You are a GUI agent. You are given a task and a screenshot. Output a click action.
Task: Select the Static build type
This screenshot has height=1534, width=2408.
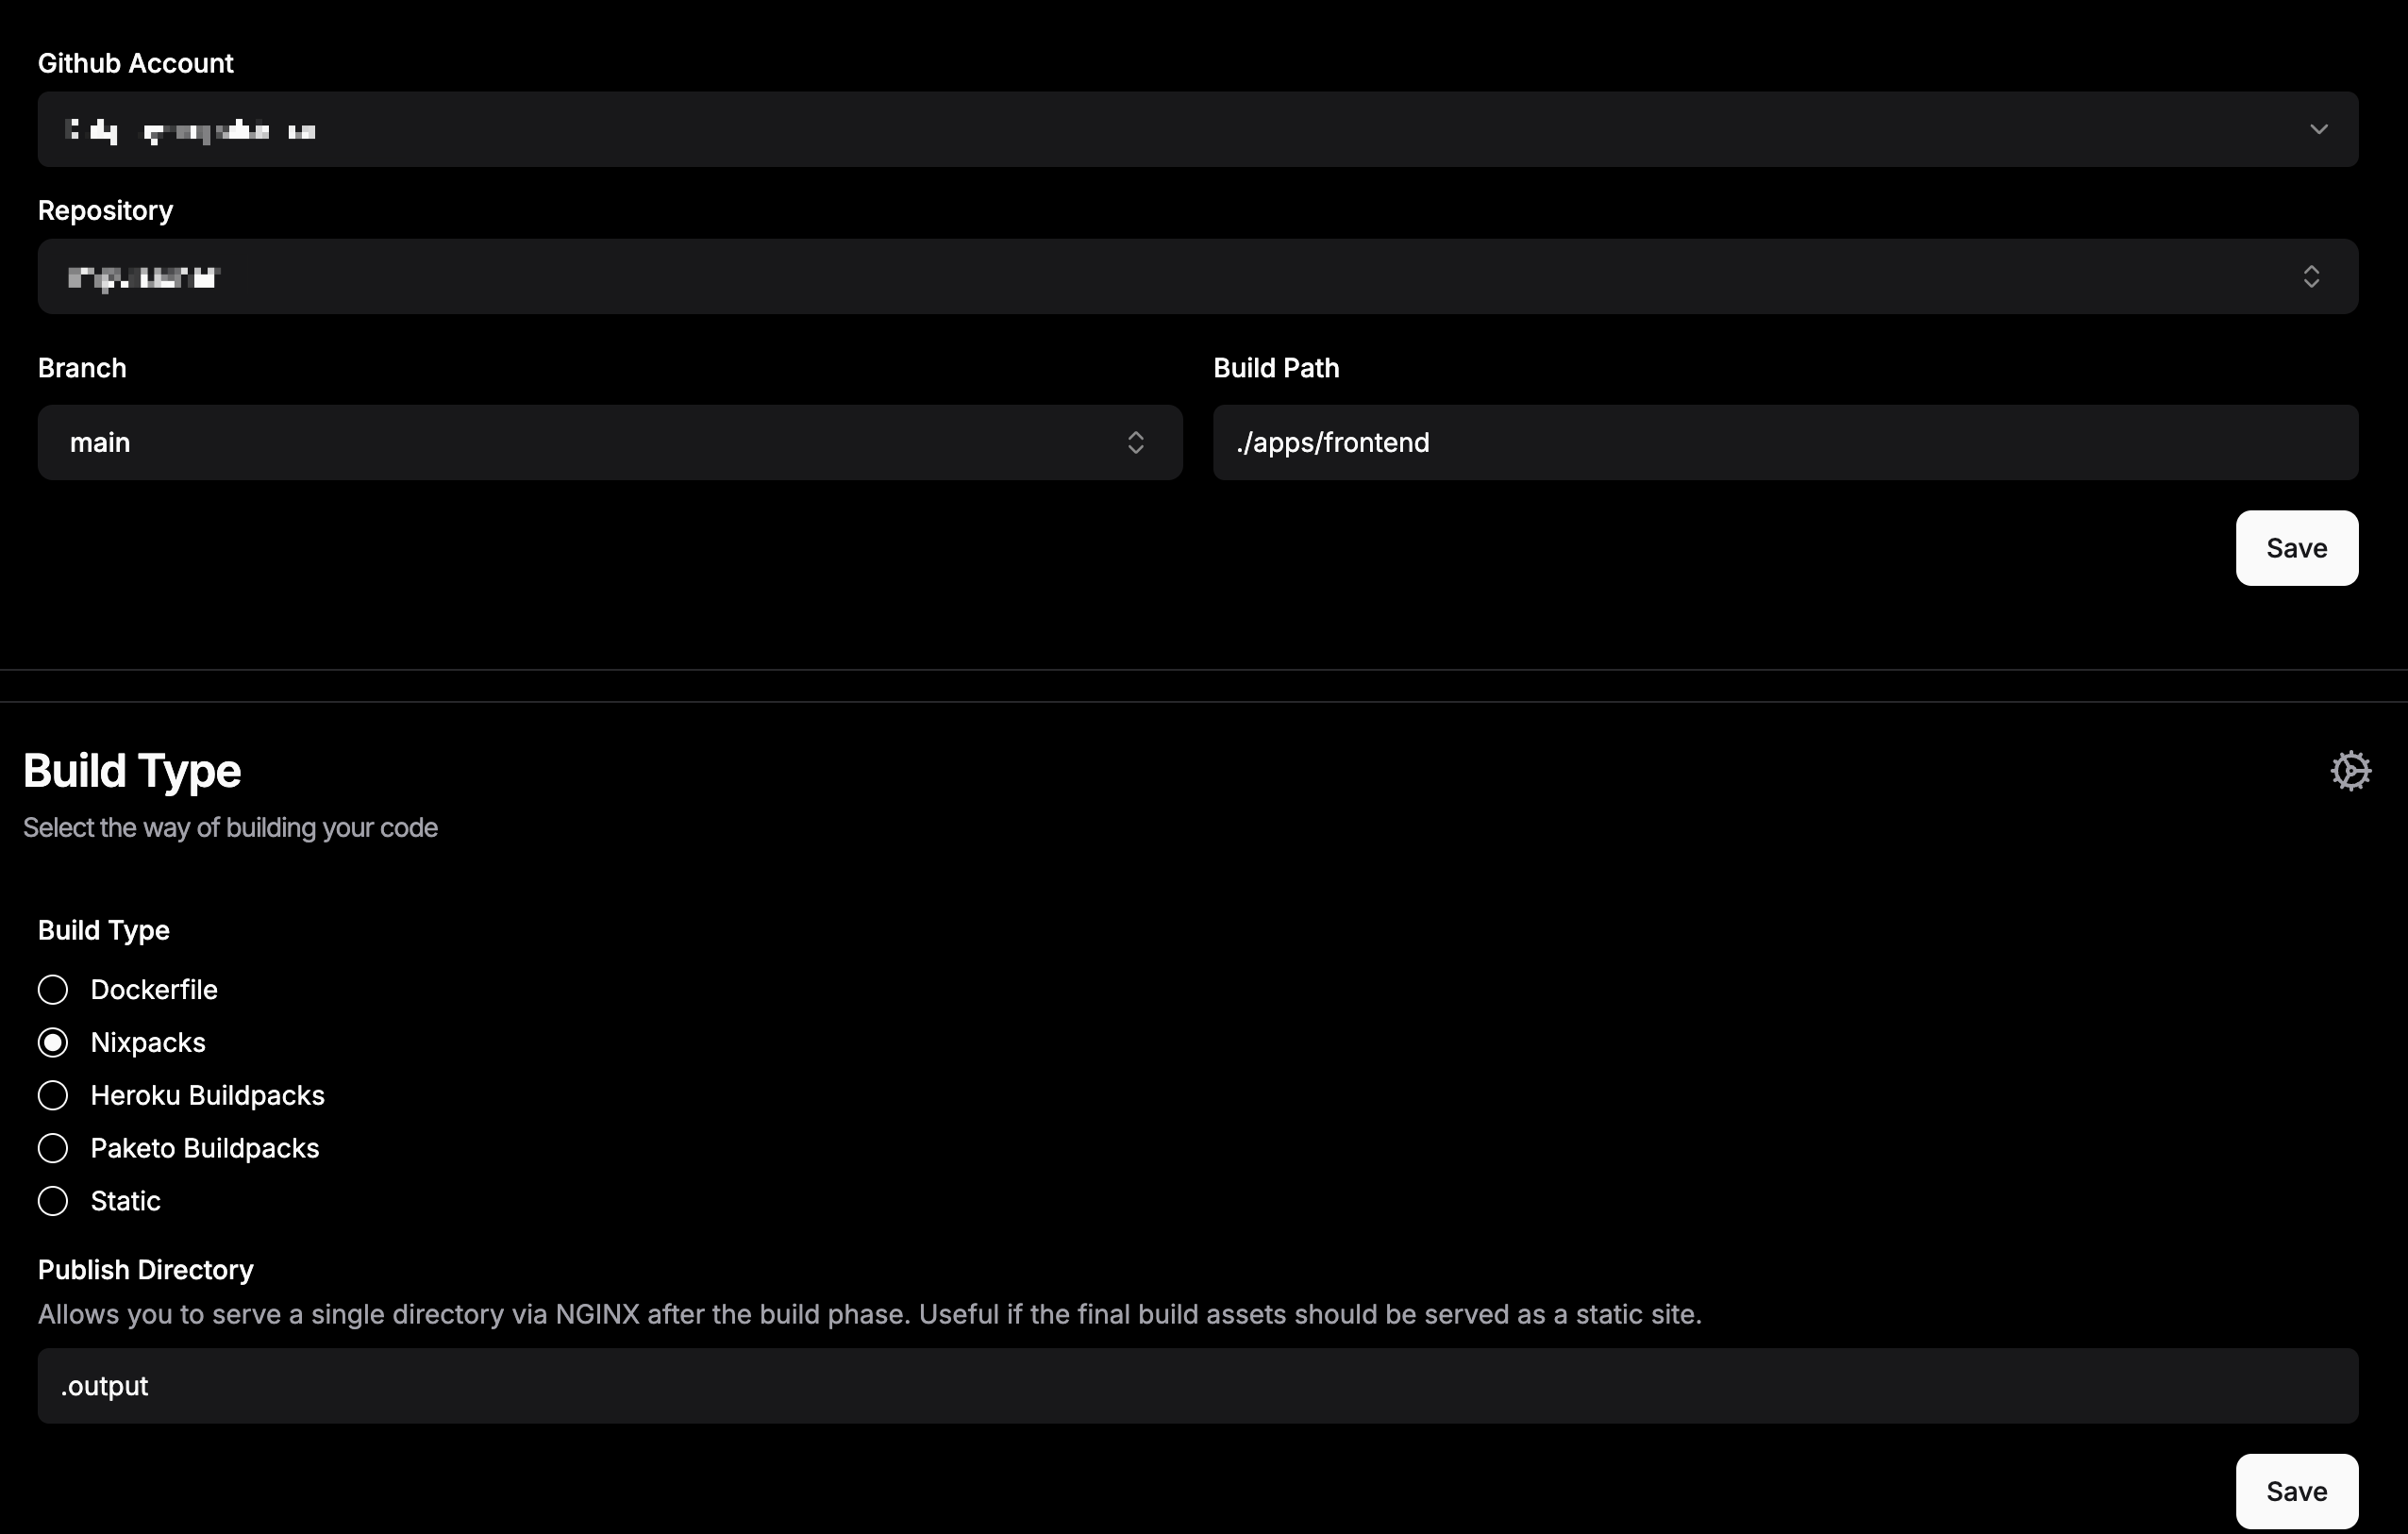[53, 1201]
